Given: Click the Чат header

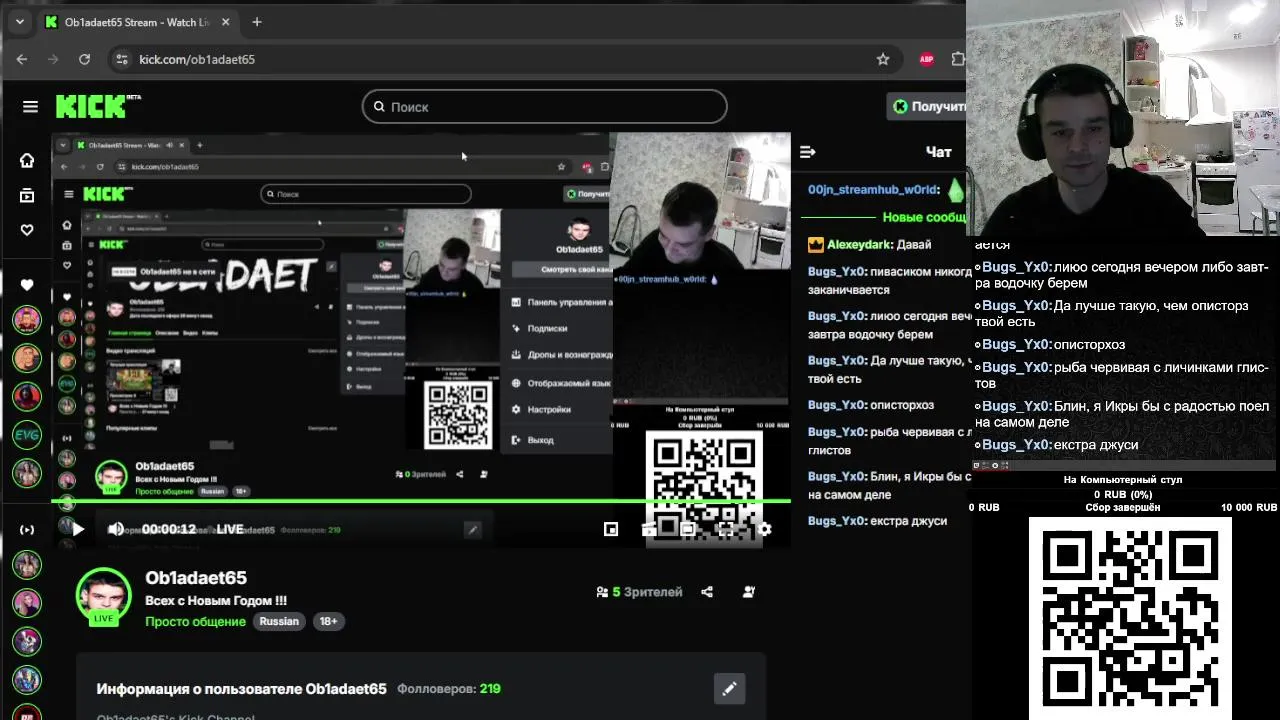Looking at the screenshot, I should click(x=938, y=152).
